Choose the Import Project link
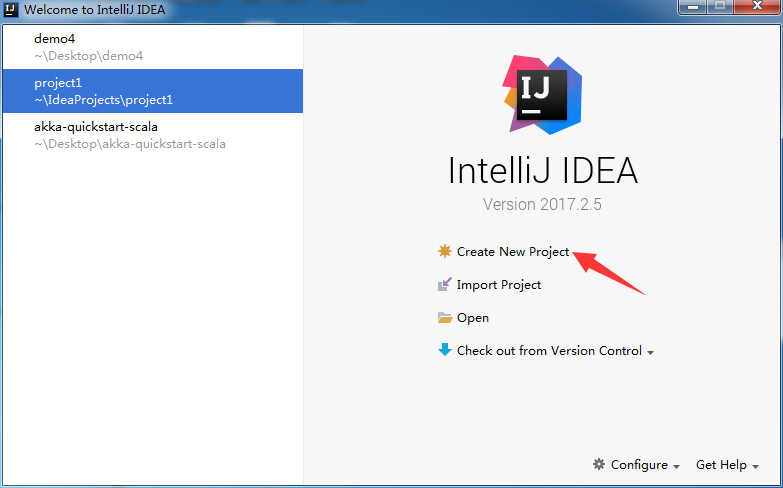The width and height of the screenshot is (783, 488). click(499, 285)
